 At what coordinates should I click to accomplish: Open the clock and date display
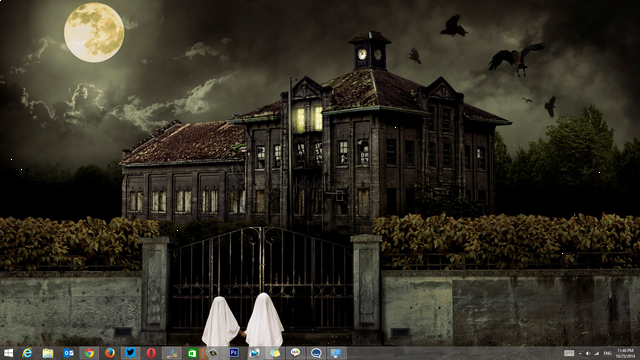click(x=625, y=353)
